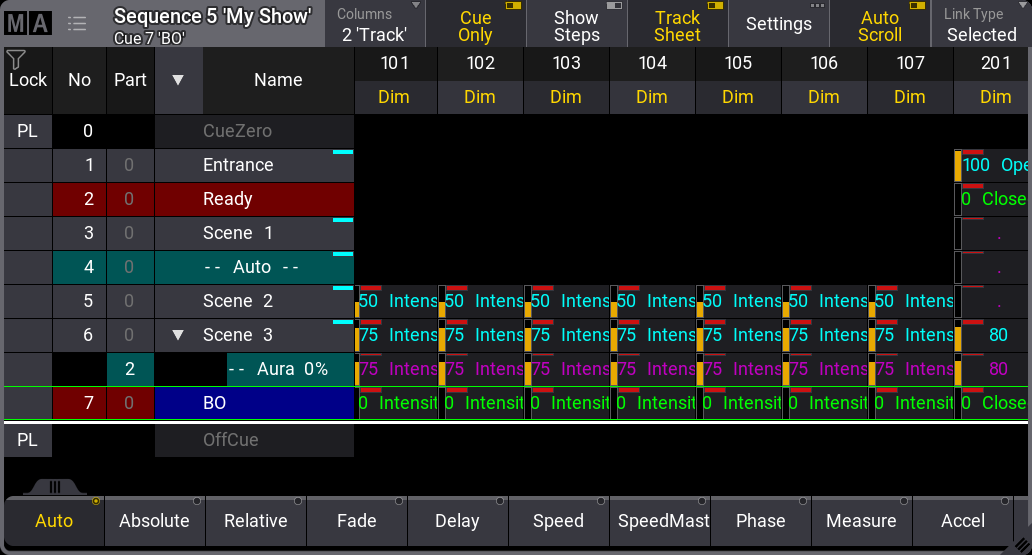
Task: Click the three-dot icon on Settings
Action: (x=817, y=6)
